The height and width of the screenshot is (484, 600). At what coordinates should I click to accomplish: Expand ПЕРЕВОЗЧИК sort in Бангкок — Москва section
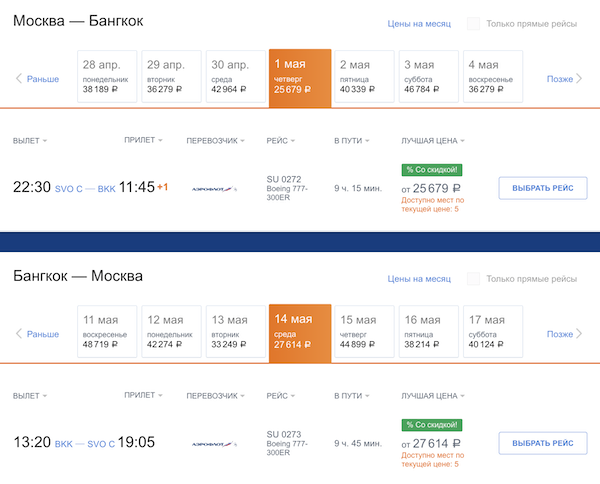[x=216, y=396]
